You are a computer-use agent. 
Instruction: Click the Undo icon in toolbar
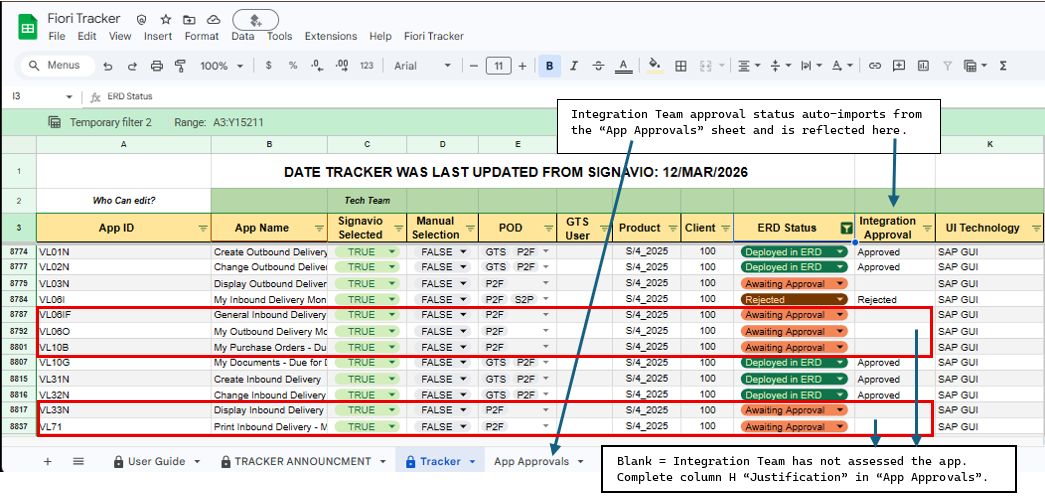tap(107, 66)
